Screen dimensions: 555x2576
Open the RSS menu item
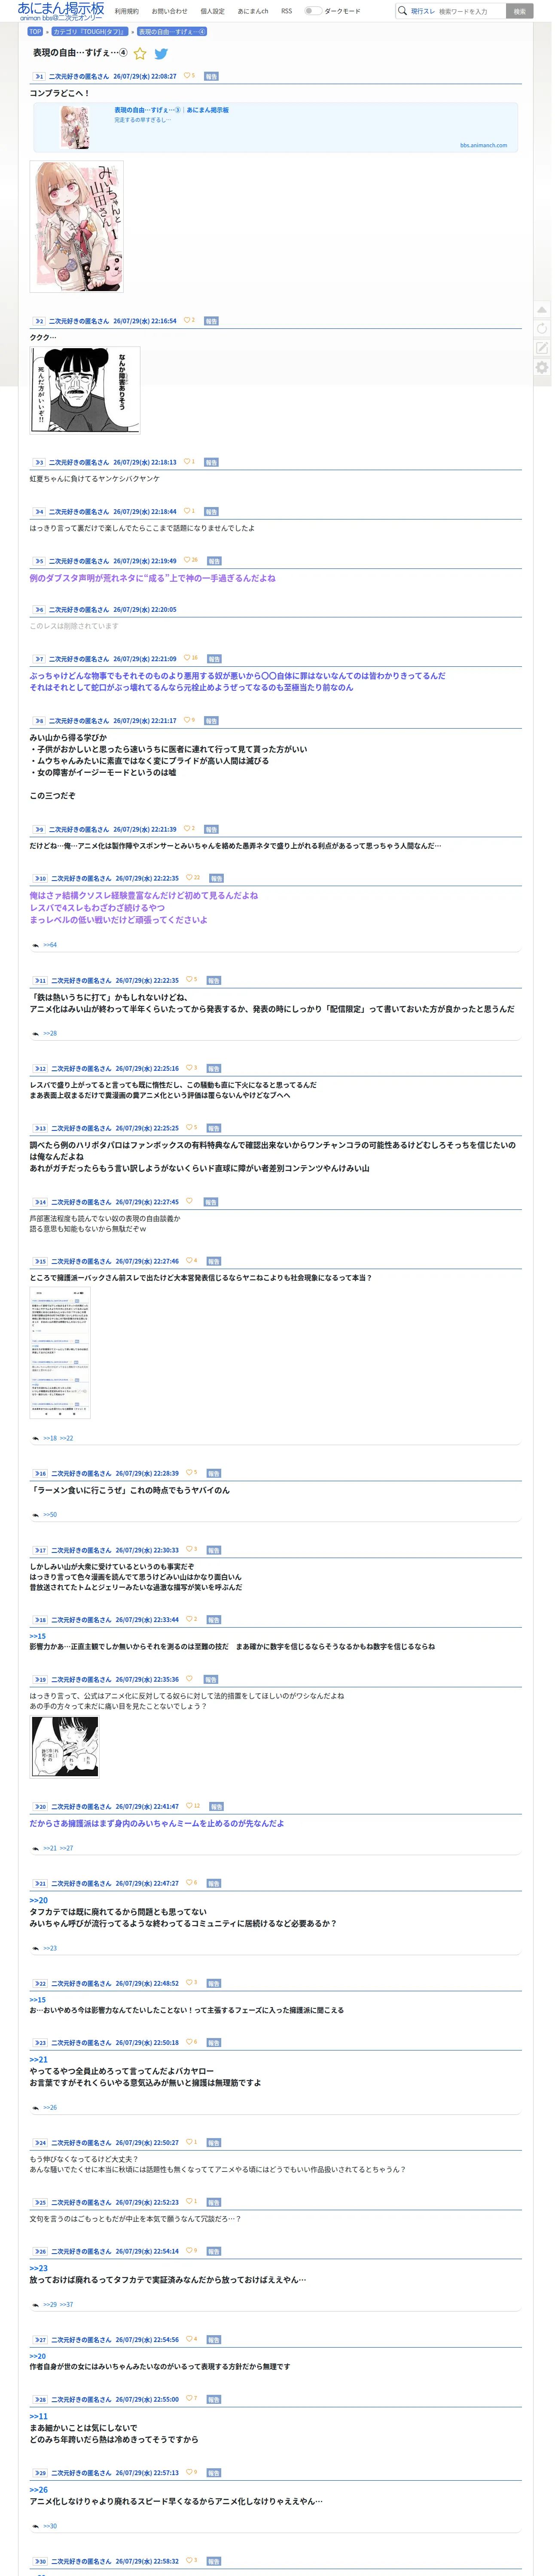coord(286,11)
